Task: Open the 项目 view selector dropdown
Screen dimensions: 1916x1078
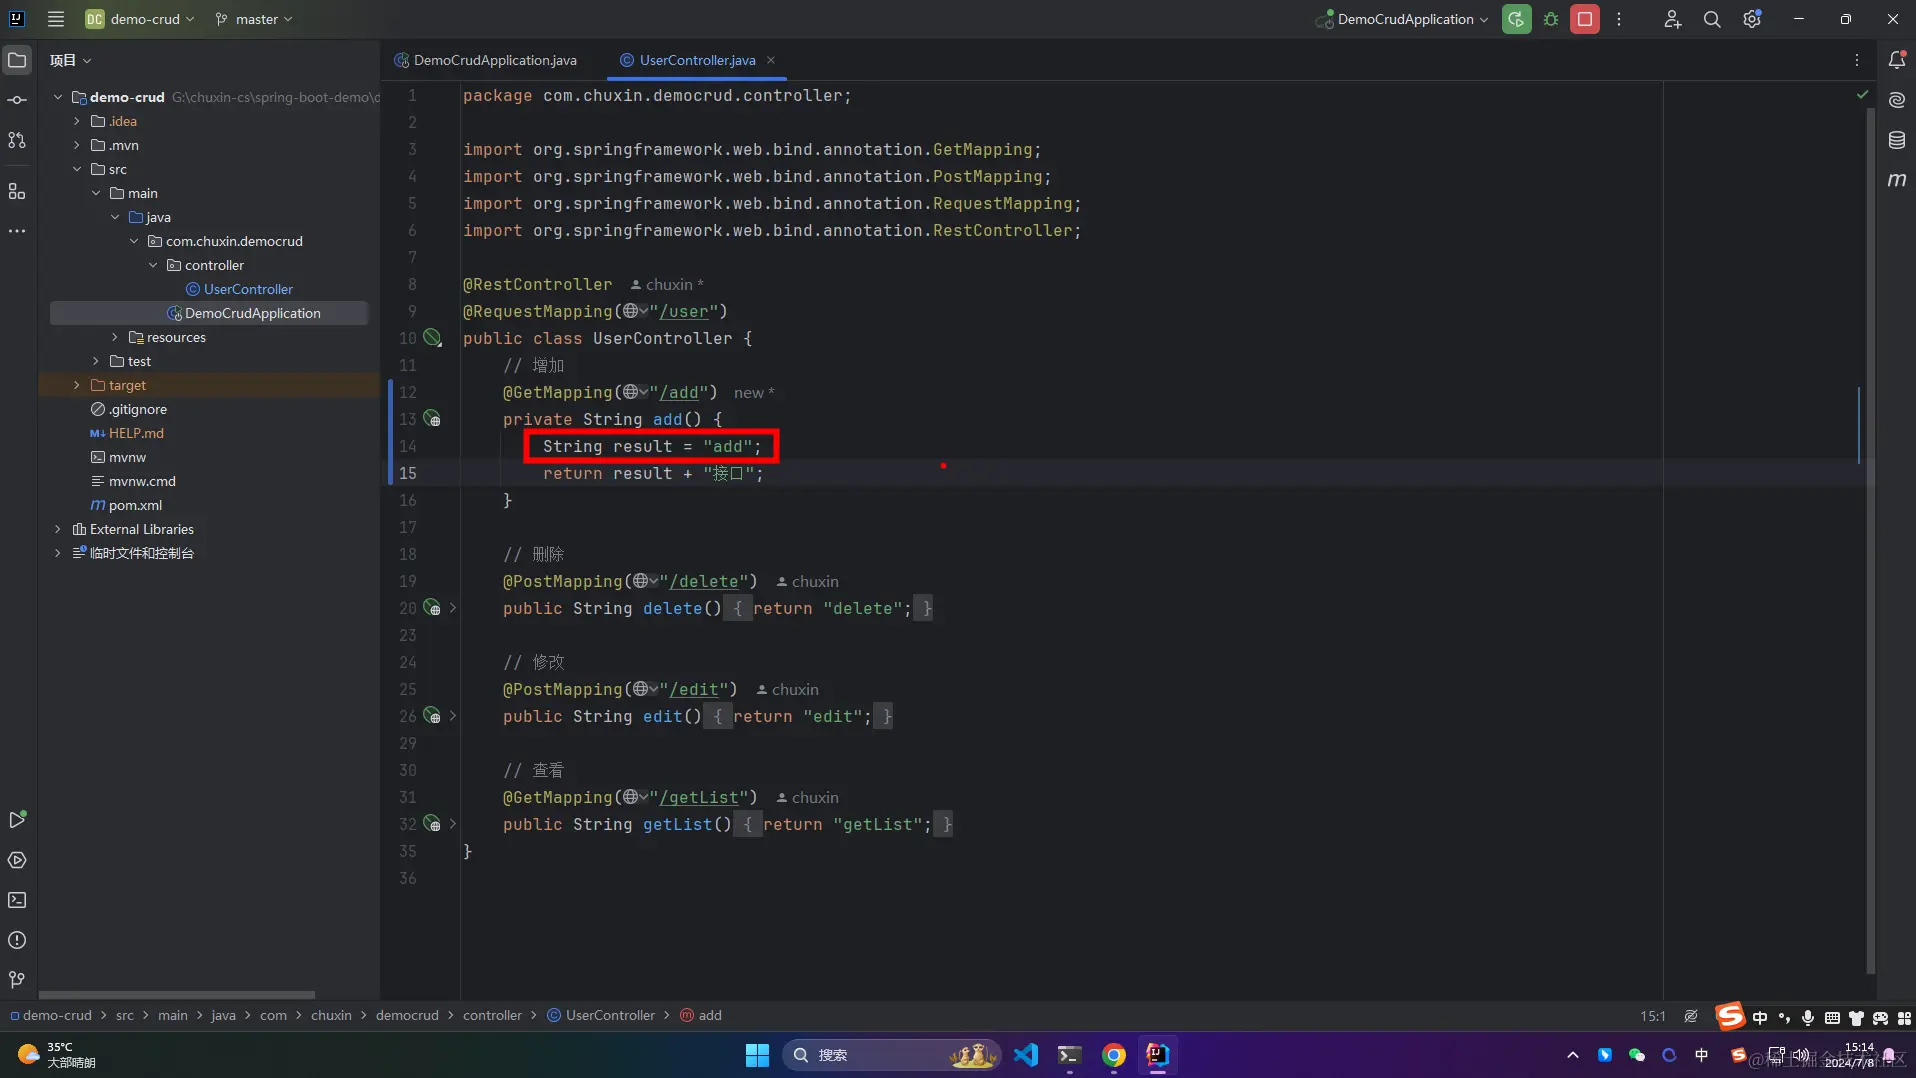Action: point(71,60)
